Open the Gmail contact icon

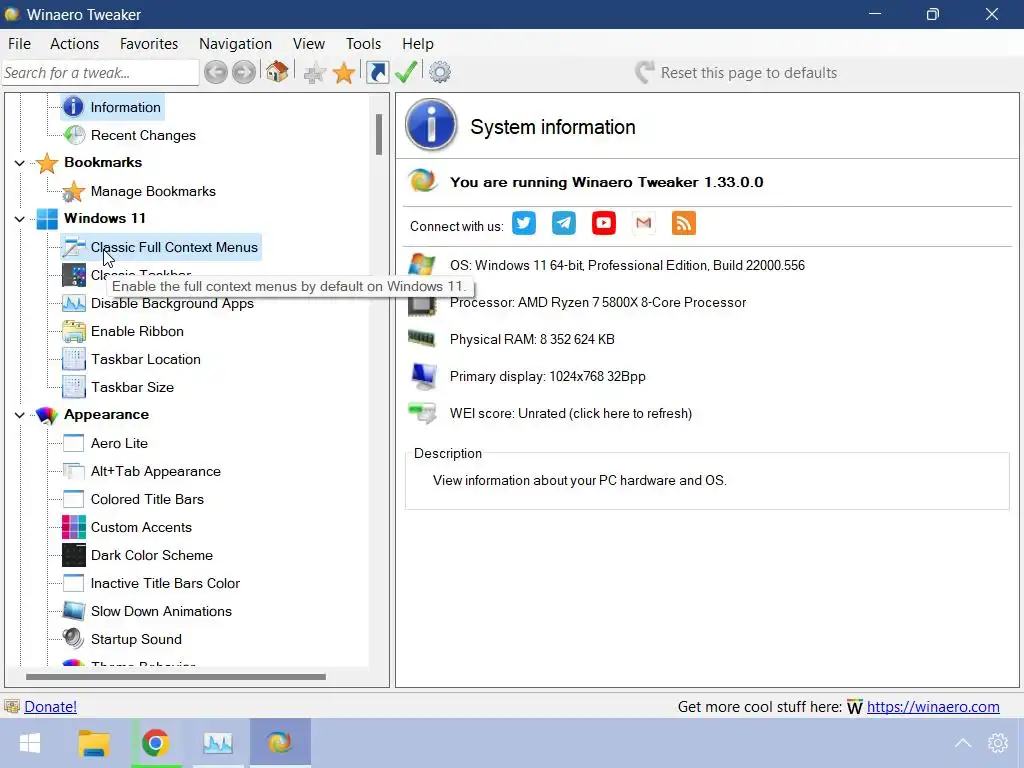(x=643, y=223)
